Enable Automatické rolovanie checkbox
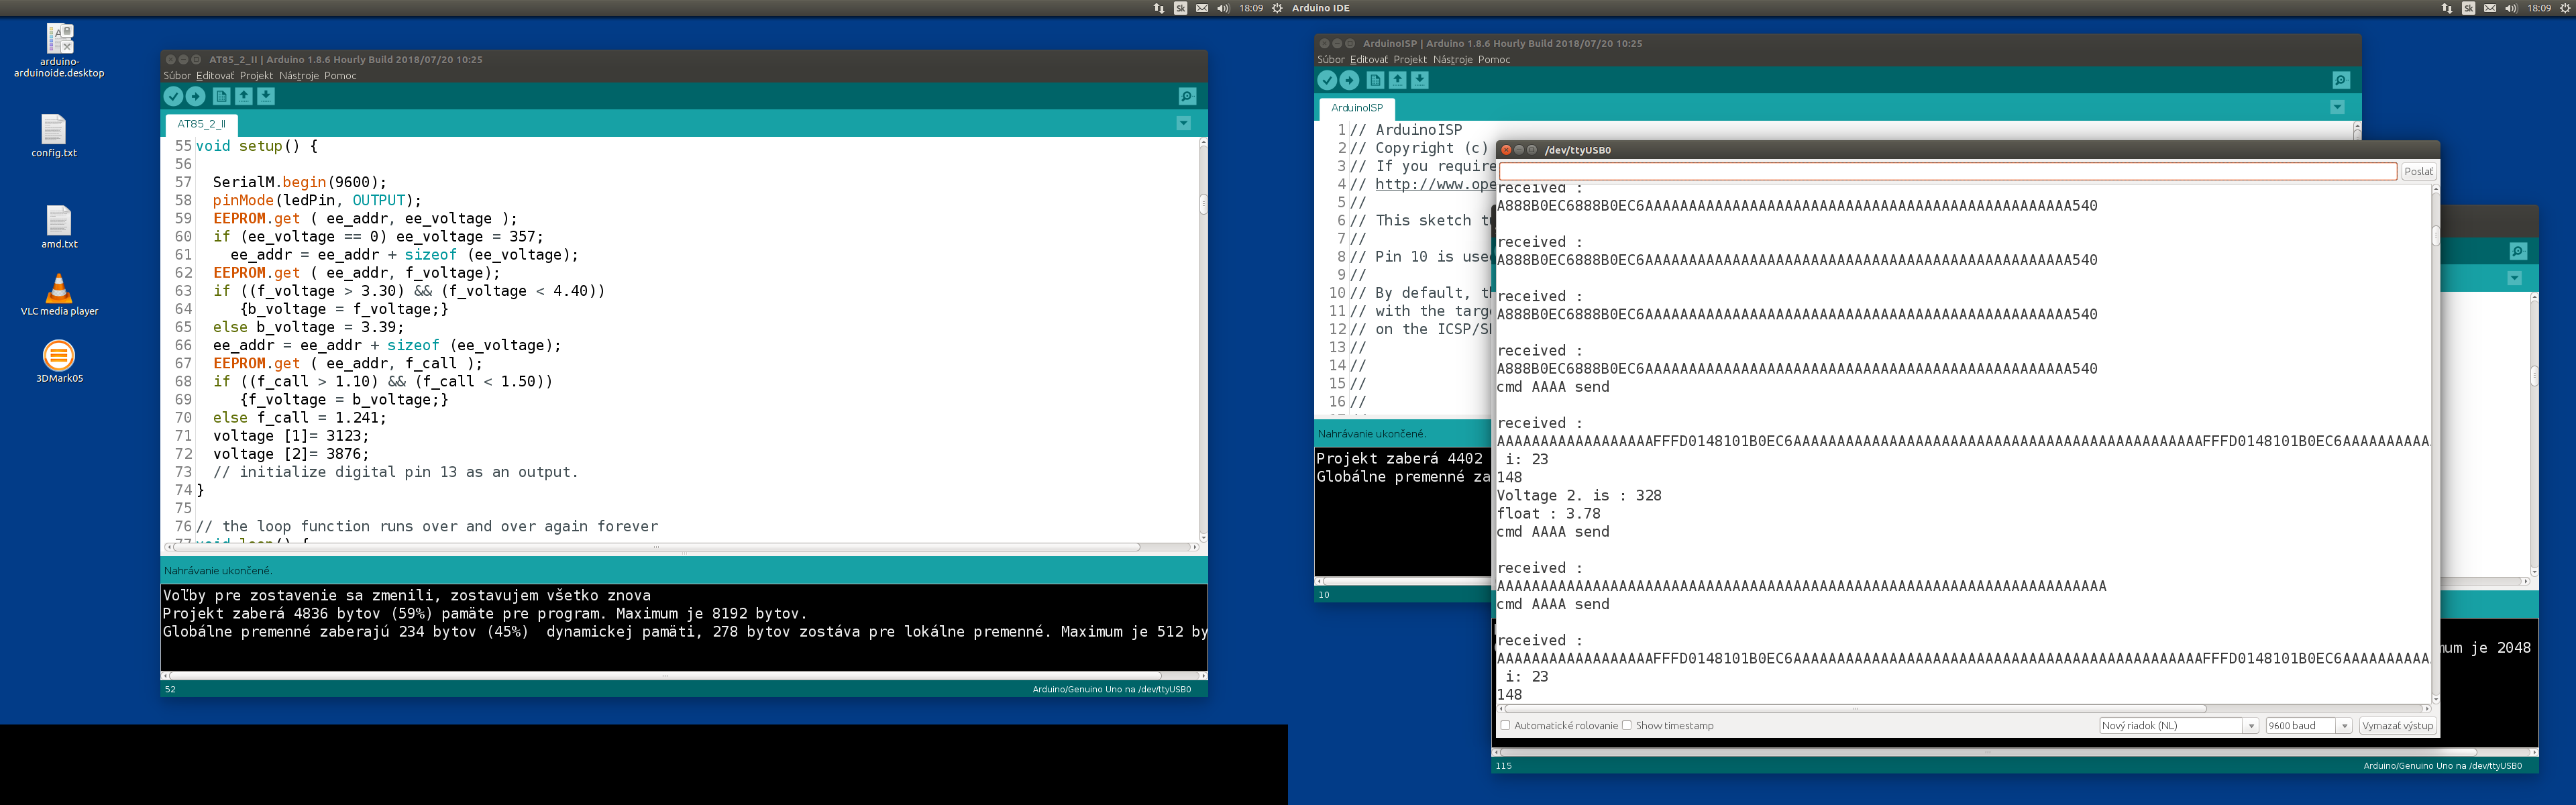 click(1505, 725)
